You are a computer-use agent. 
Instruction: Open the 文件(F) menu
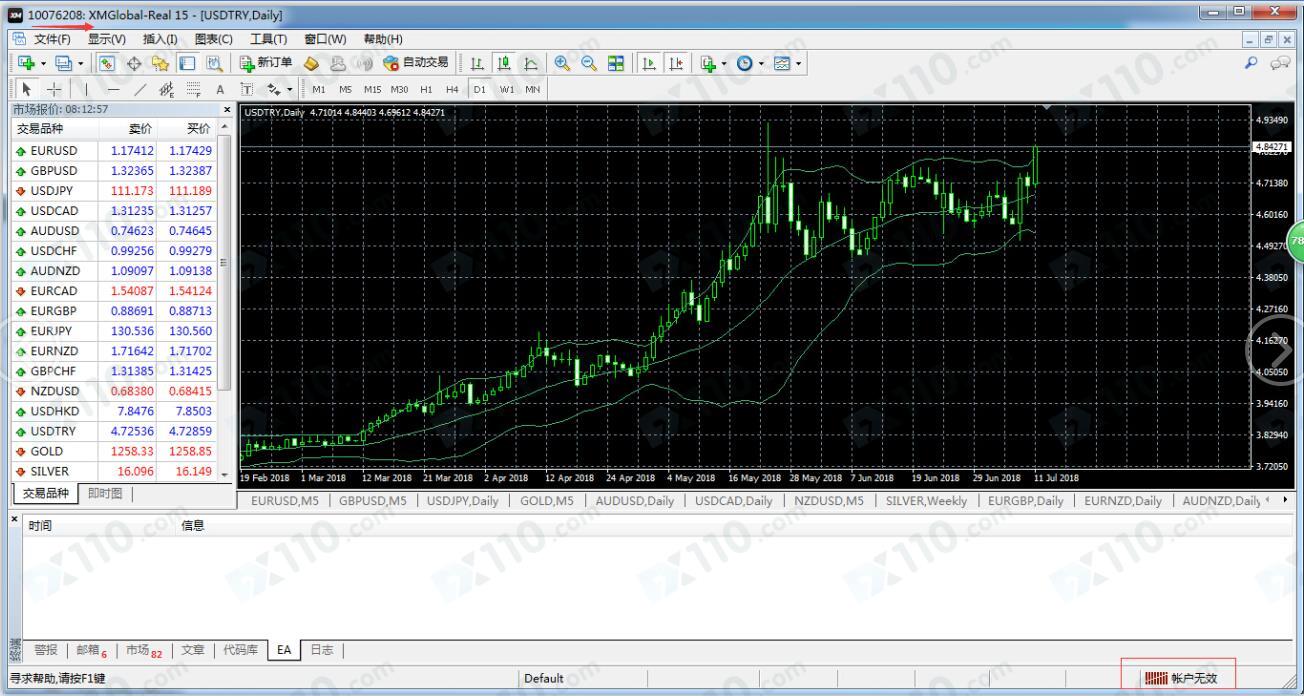(52, 39)
